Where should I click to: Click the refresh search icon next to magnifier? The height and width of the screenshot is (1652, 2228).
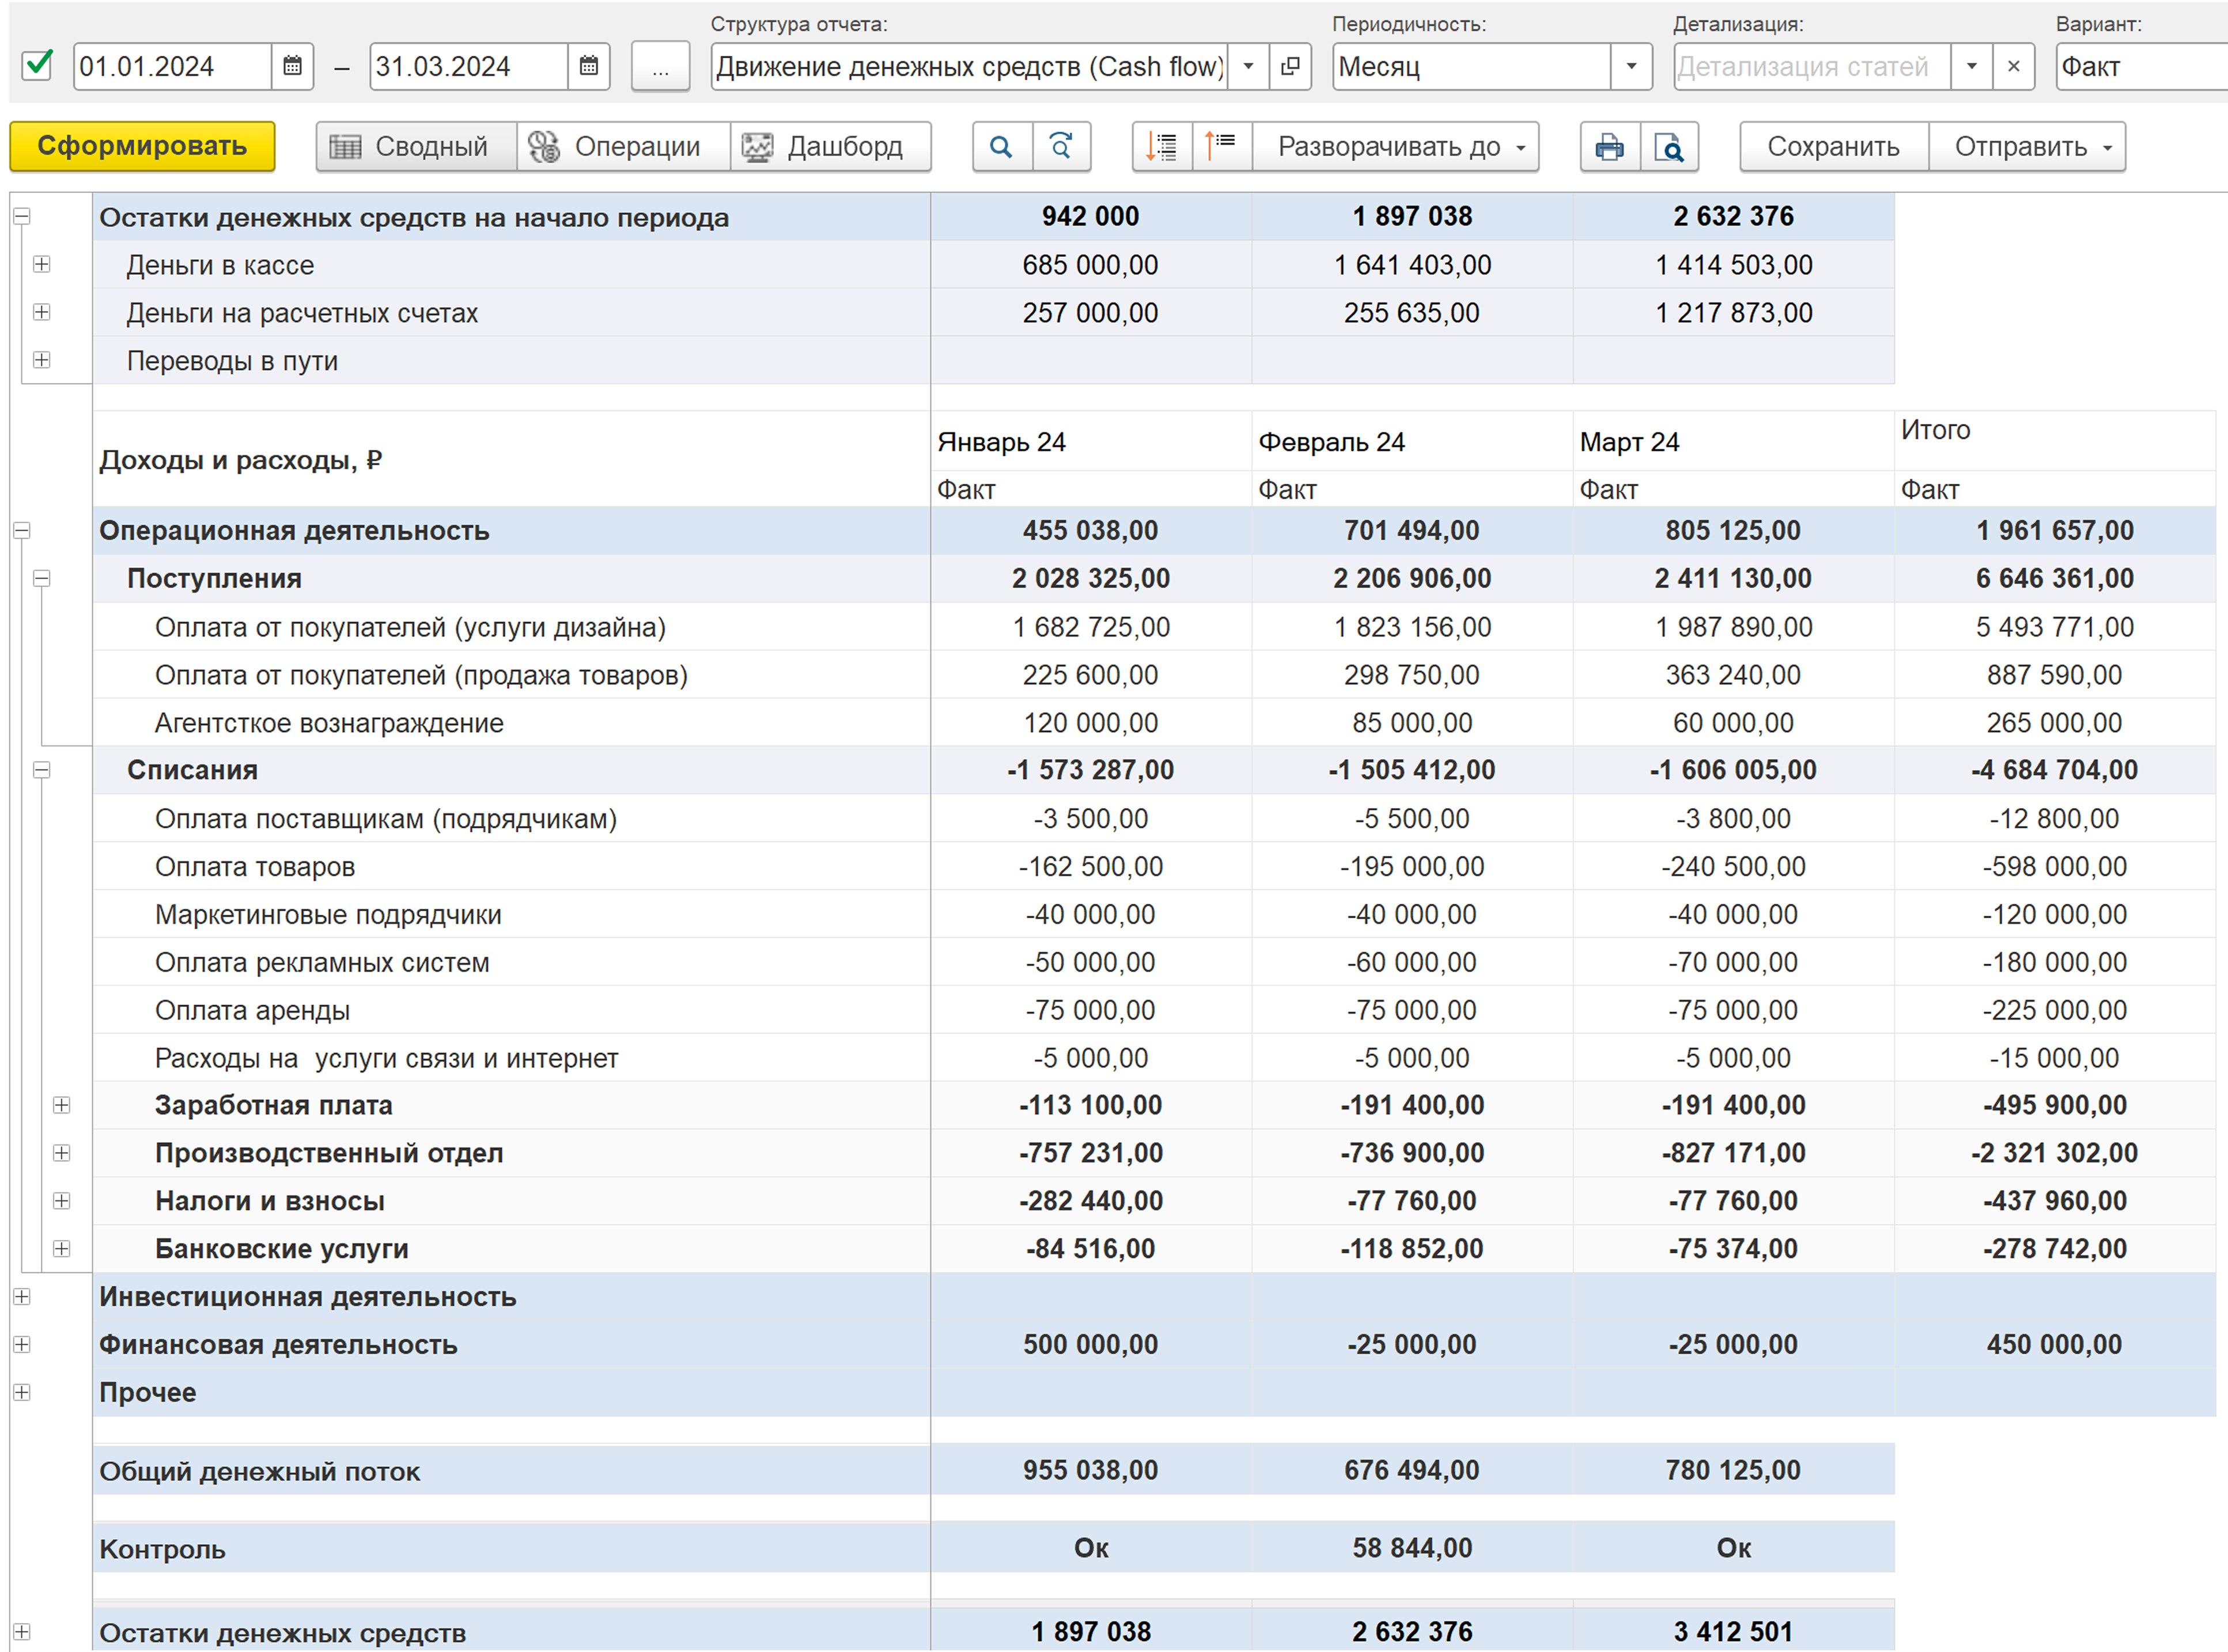click(1061, 147)
